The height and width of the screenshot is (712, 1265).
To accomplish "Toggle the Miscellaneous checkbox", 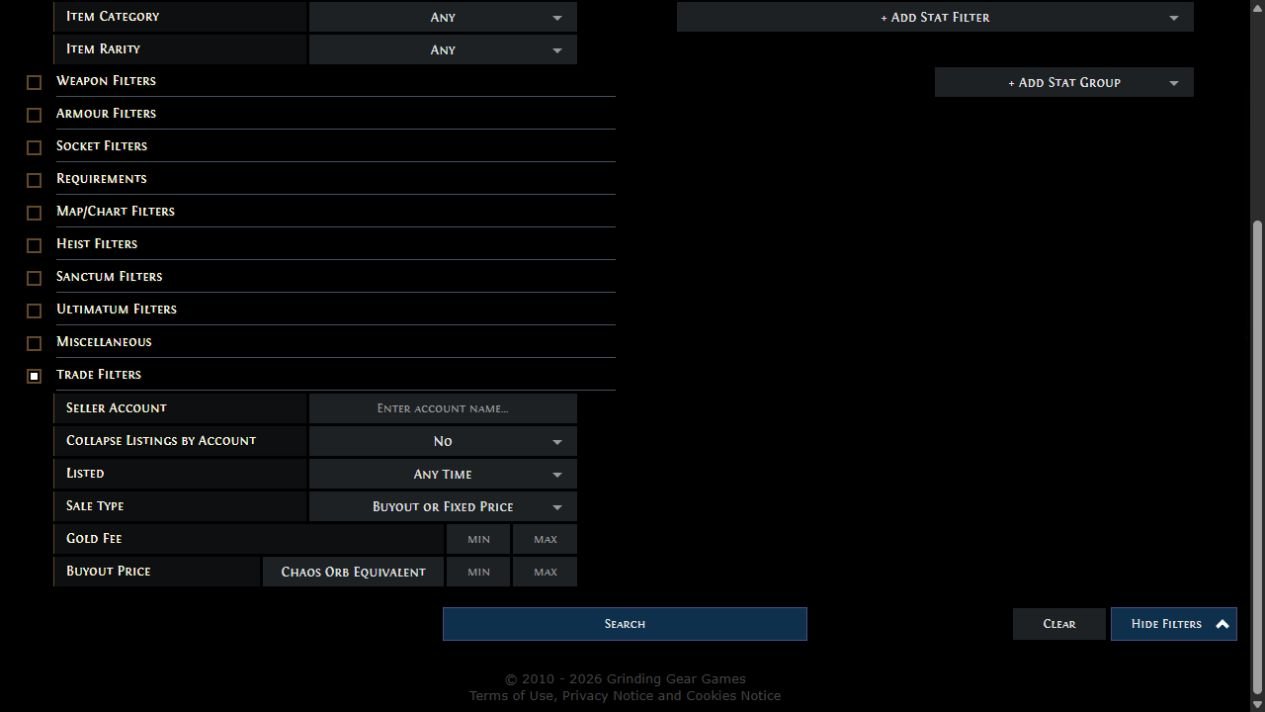I will click(34, 343).
